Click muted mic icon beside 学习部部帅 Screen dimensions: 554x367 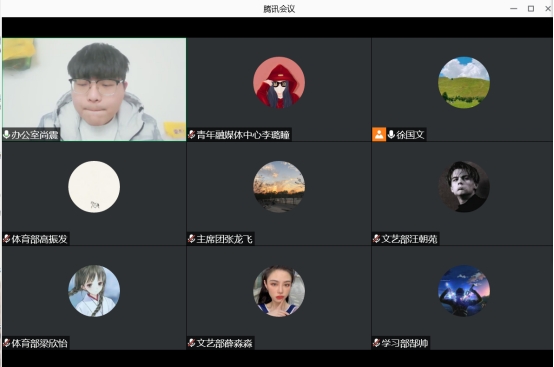click(377, 343)
